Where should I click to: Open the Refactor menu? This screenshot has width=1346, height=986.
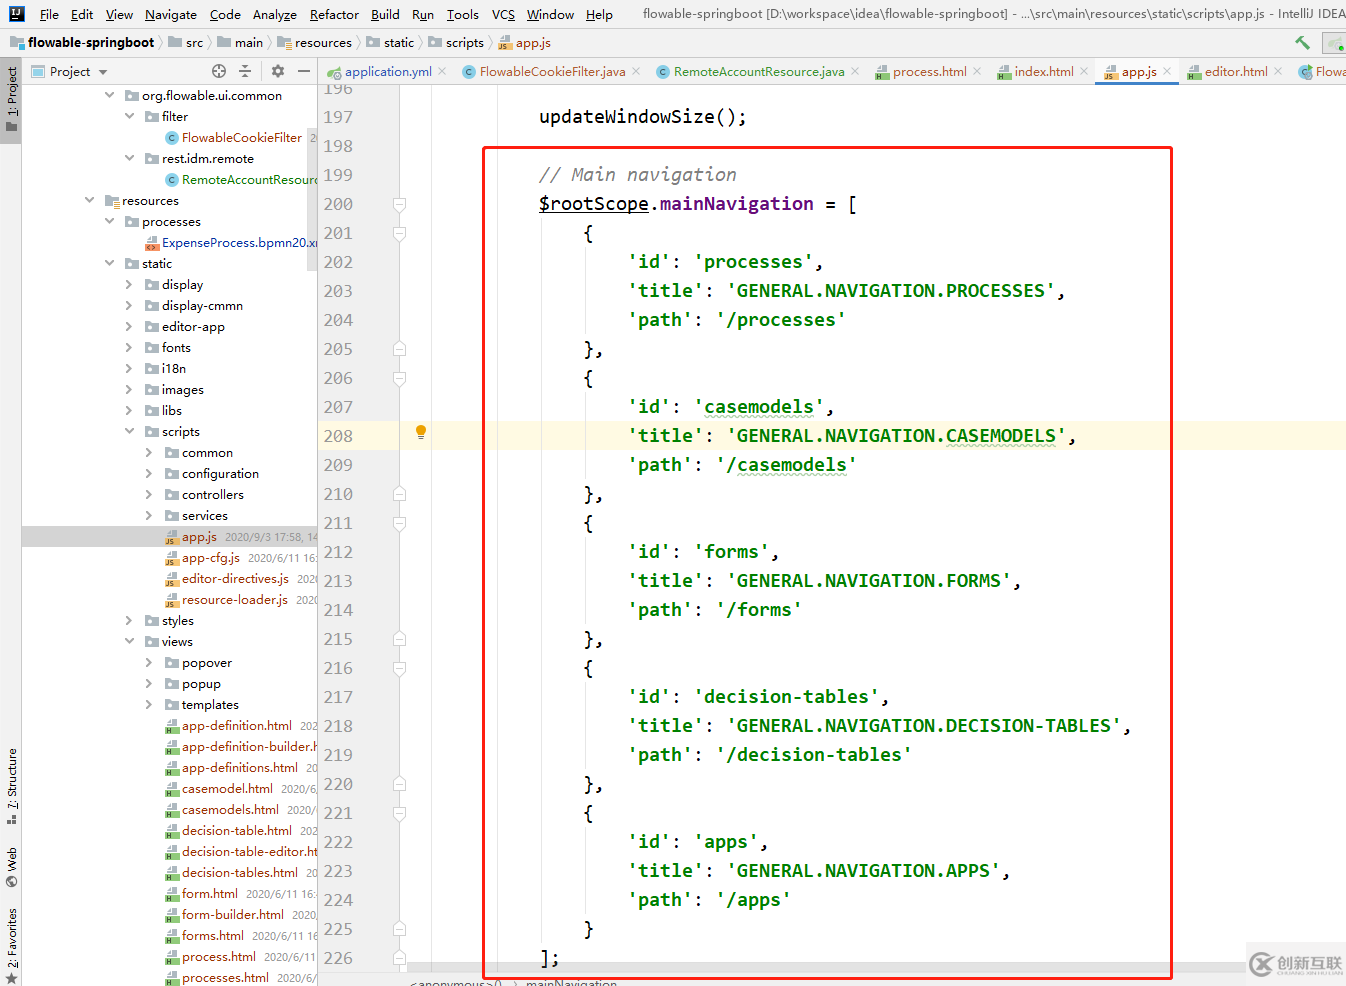click(x=334, y=14)
